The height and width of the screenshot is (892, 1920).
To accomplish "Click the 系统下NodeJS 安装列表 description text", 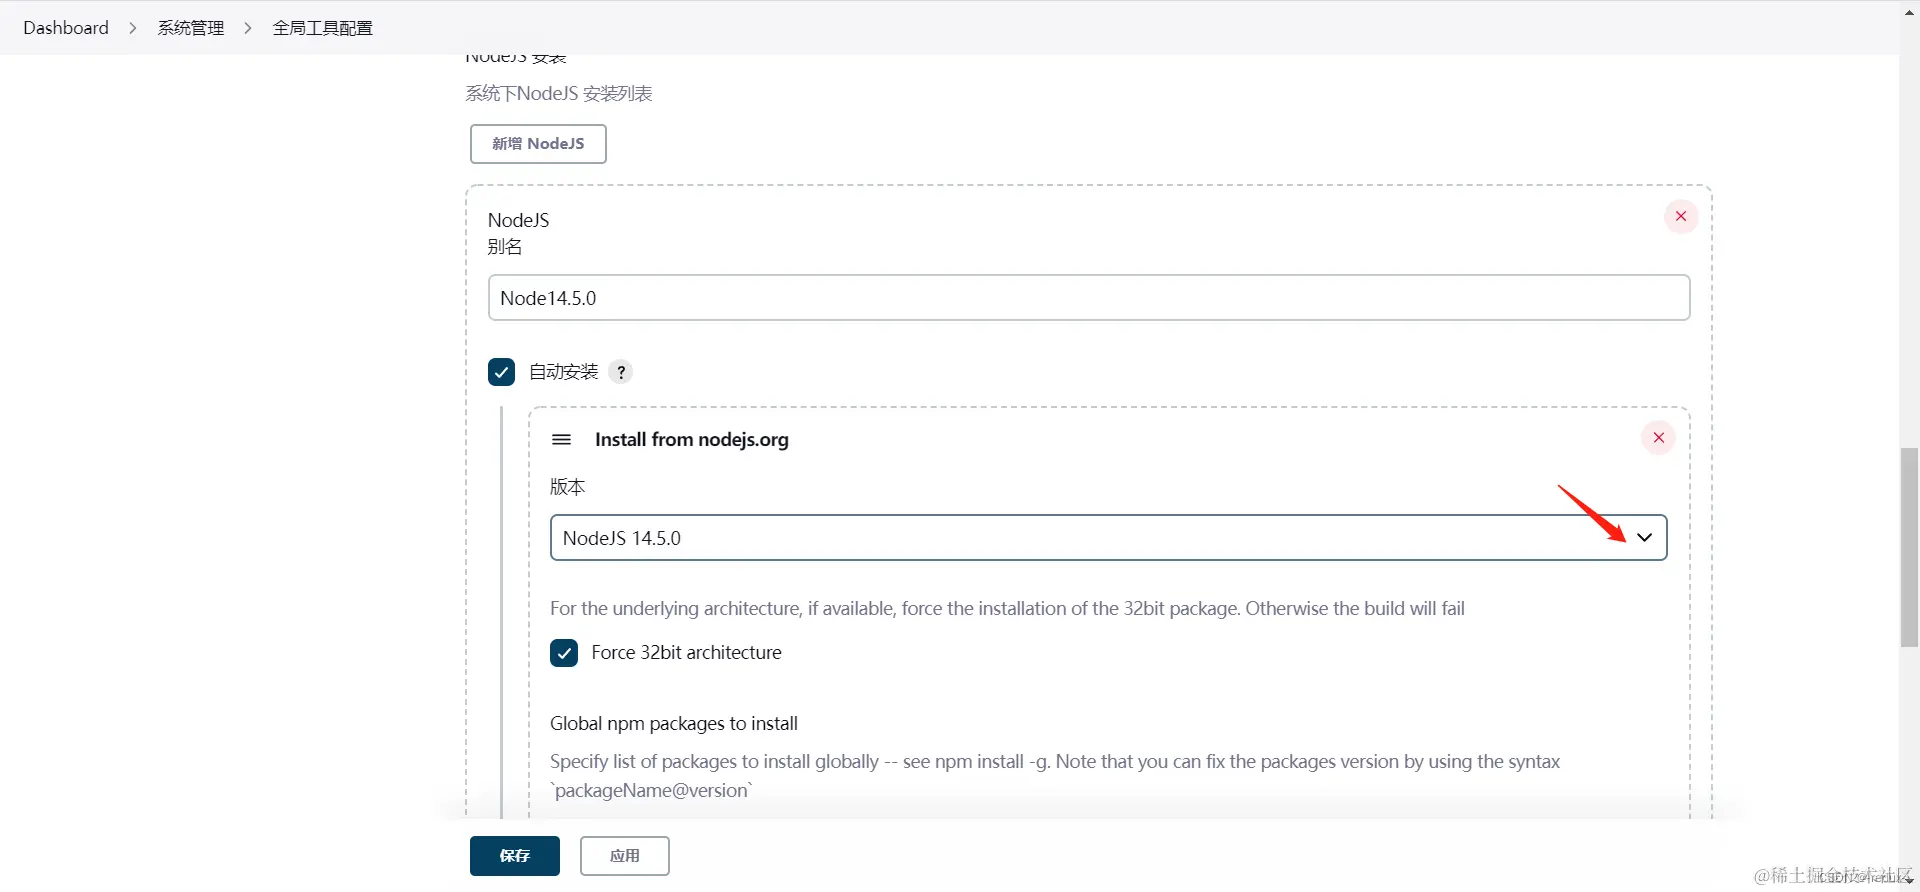I will coord(559,94).
